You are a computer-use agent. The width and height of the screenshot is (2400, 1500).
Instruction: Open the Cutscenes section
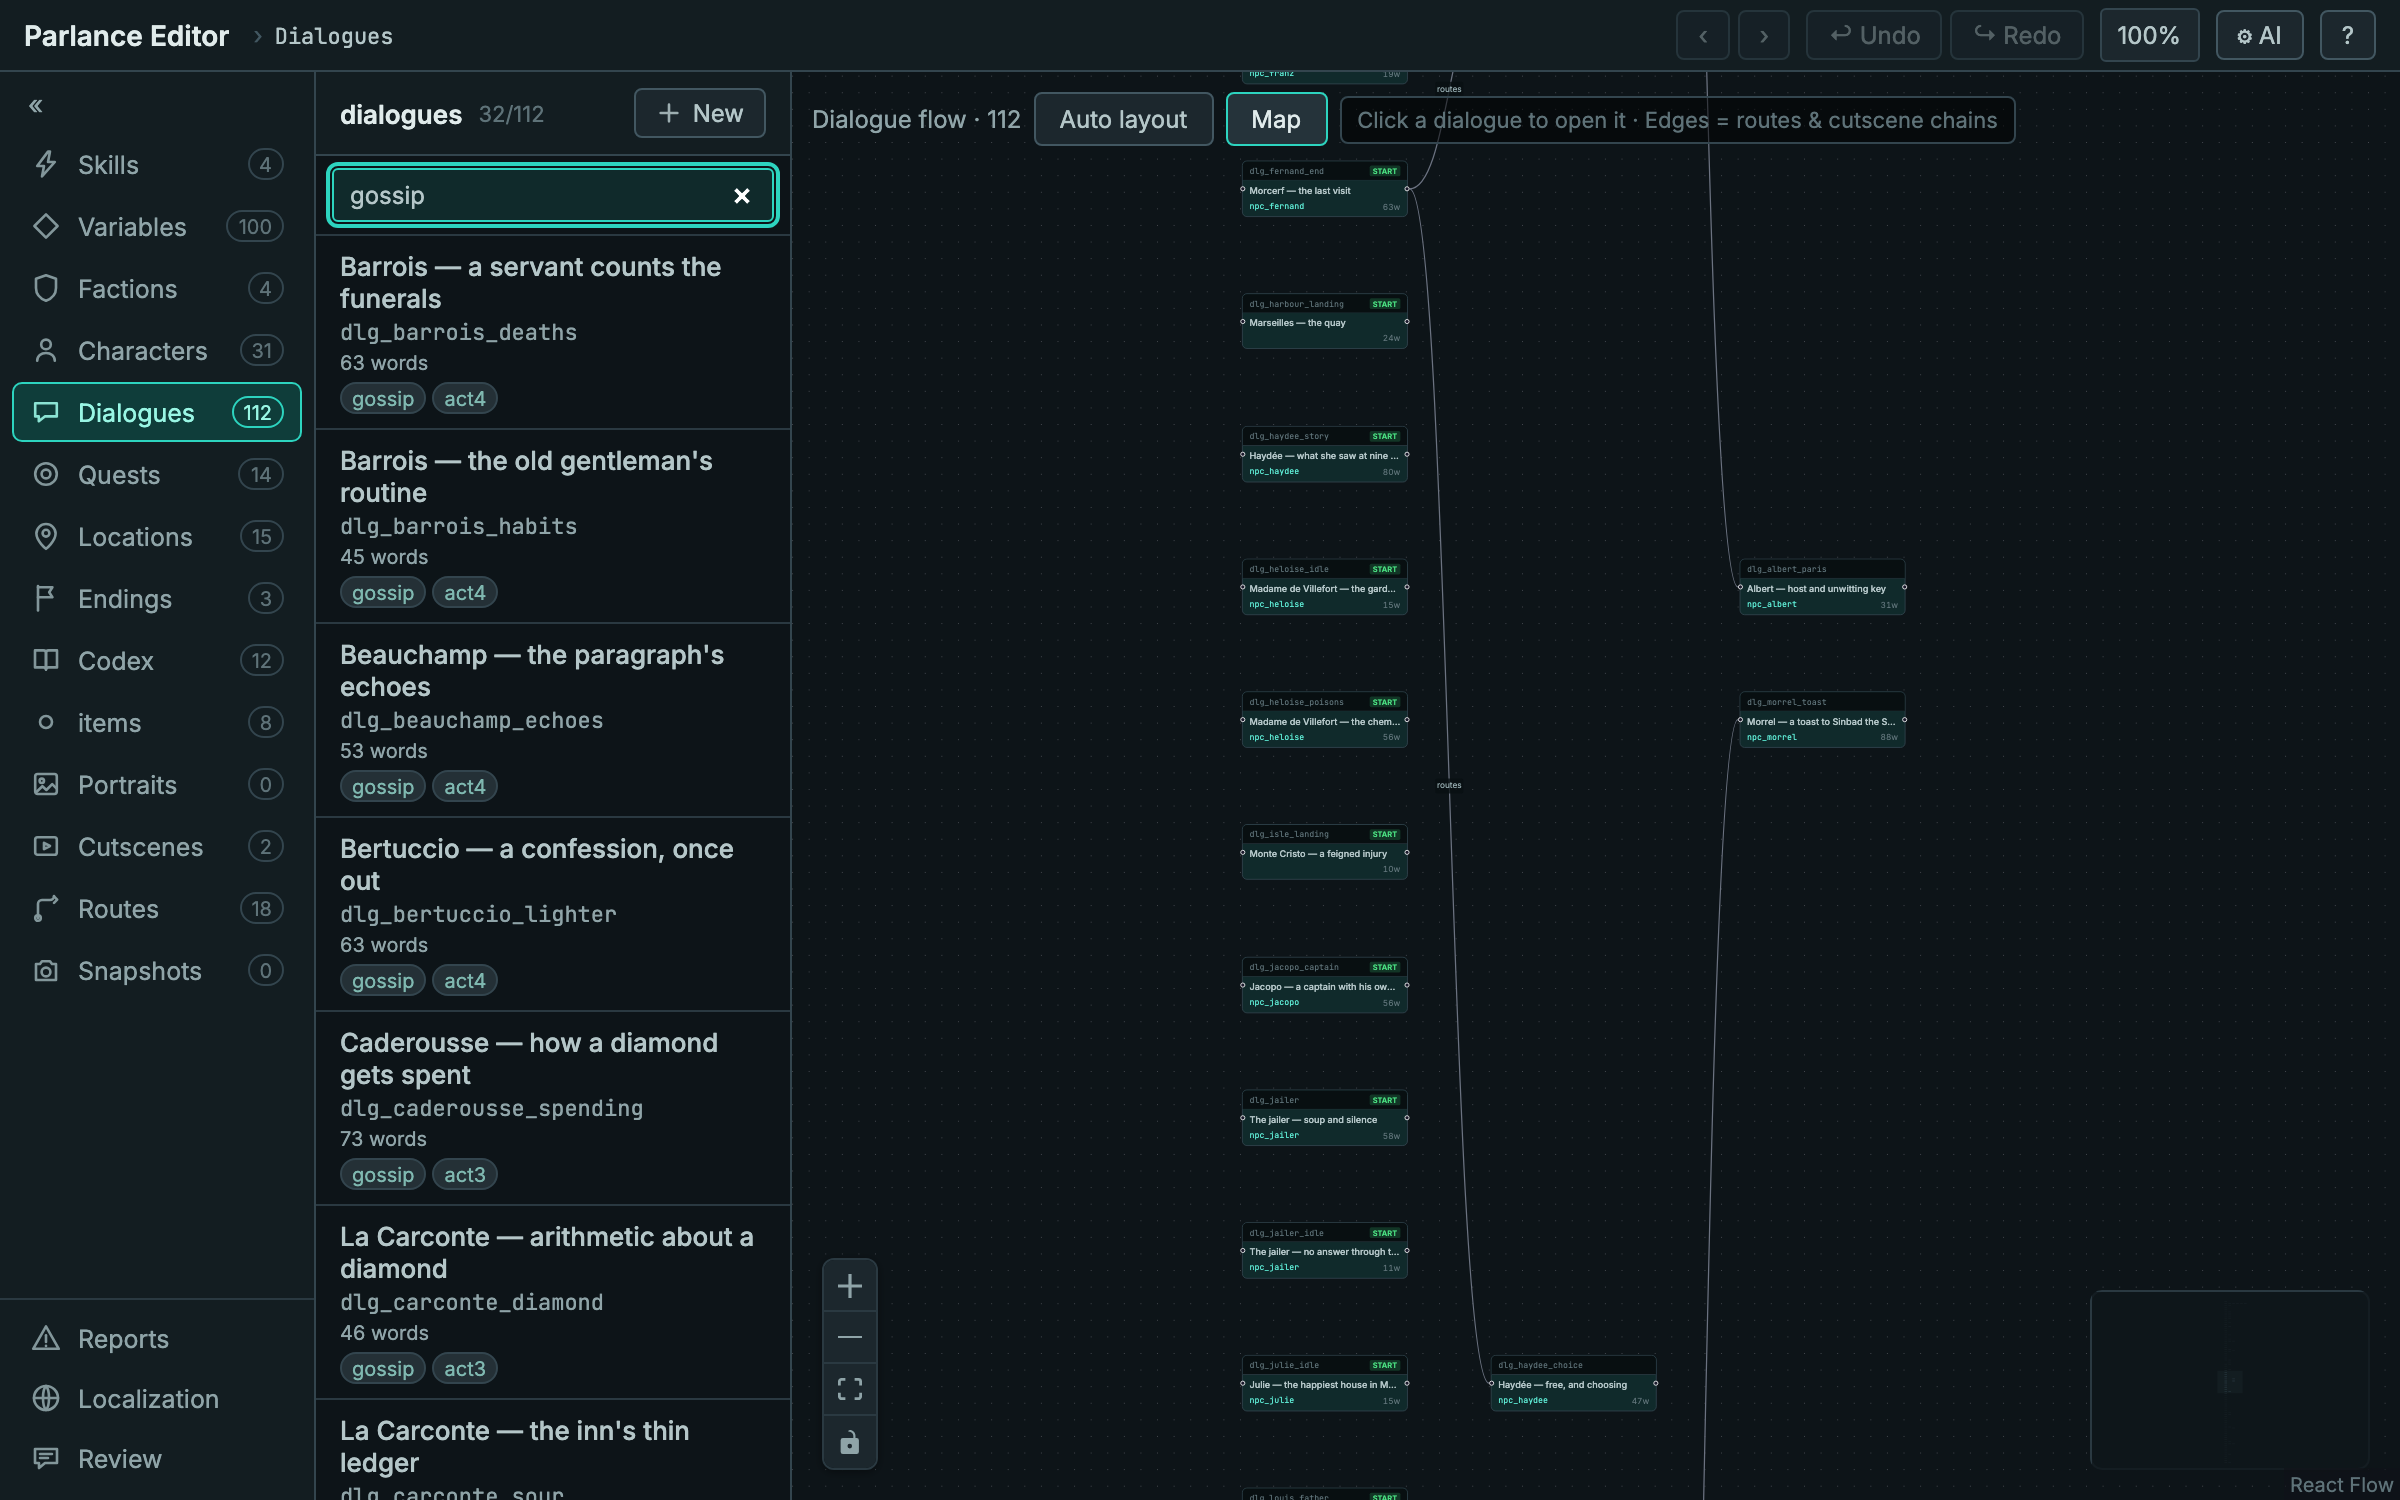[157, 847]
